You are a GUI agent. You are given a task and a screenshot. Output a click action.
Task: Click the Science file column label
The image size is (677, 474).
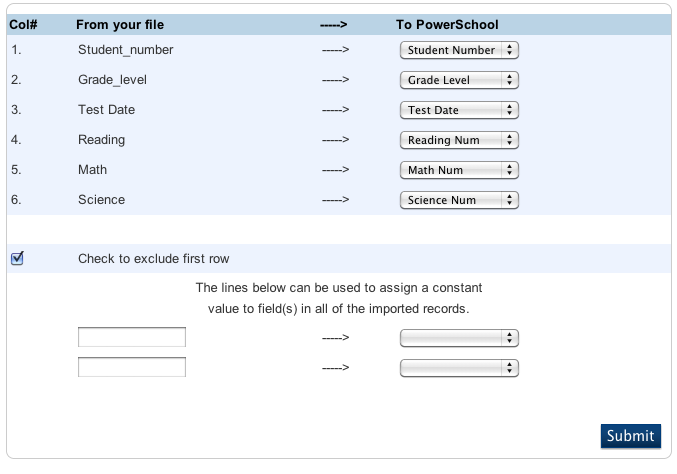click(101, 200)
